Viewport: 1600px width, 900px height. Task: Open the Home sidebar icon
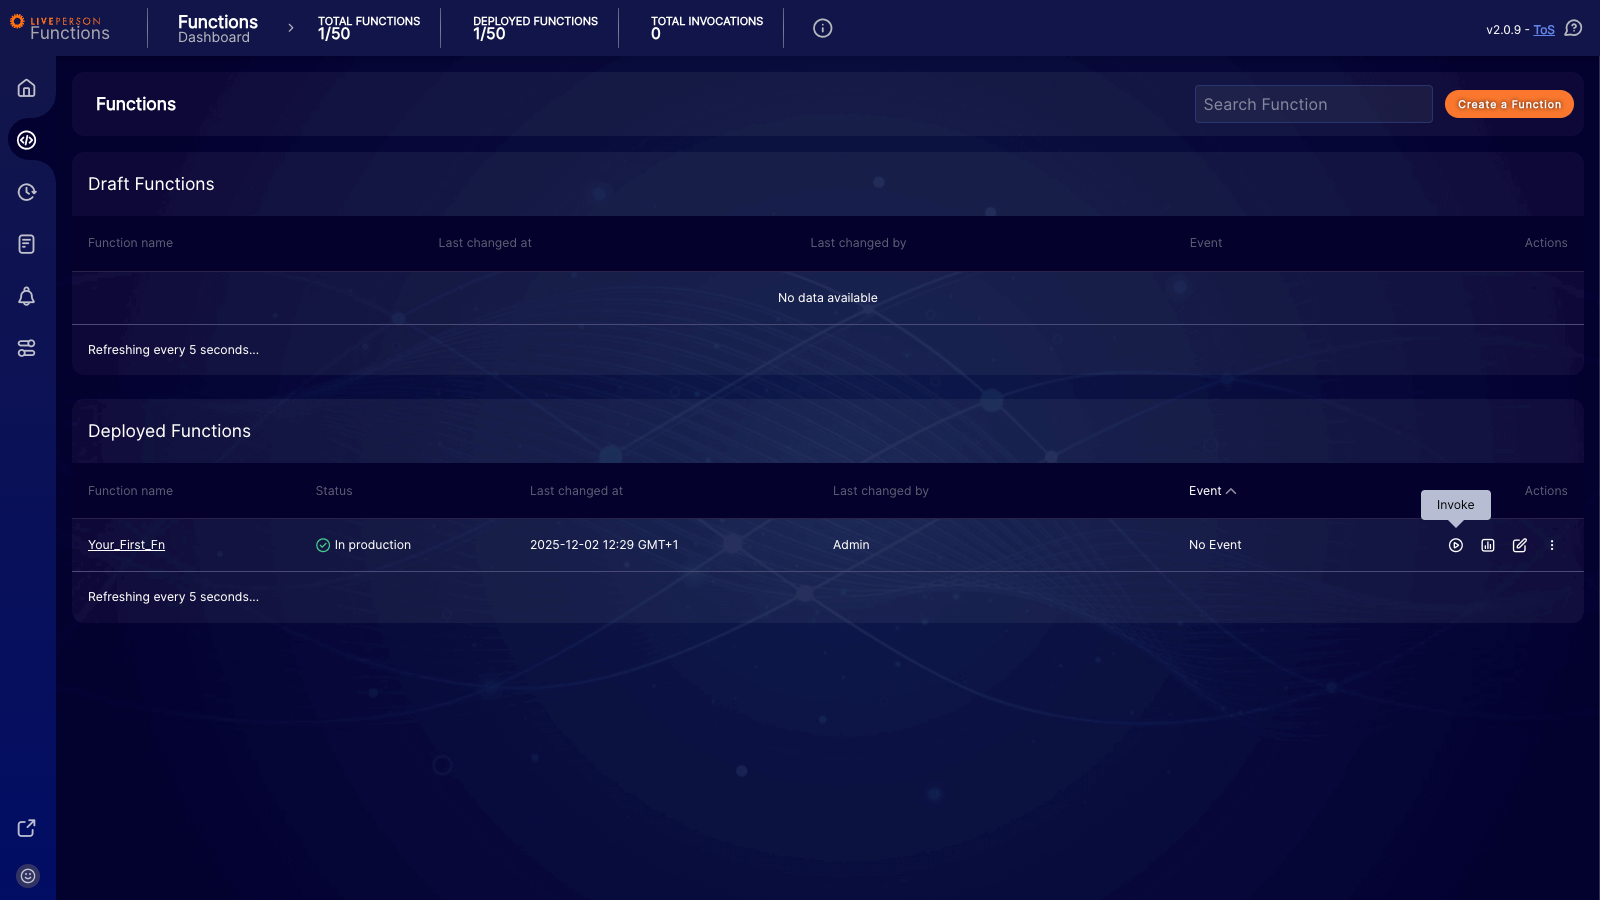pyautogui.click(x=27, y=88)
